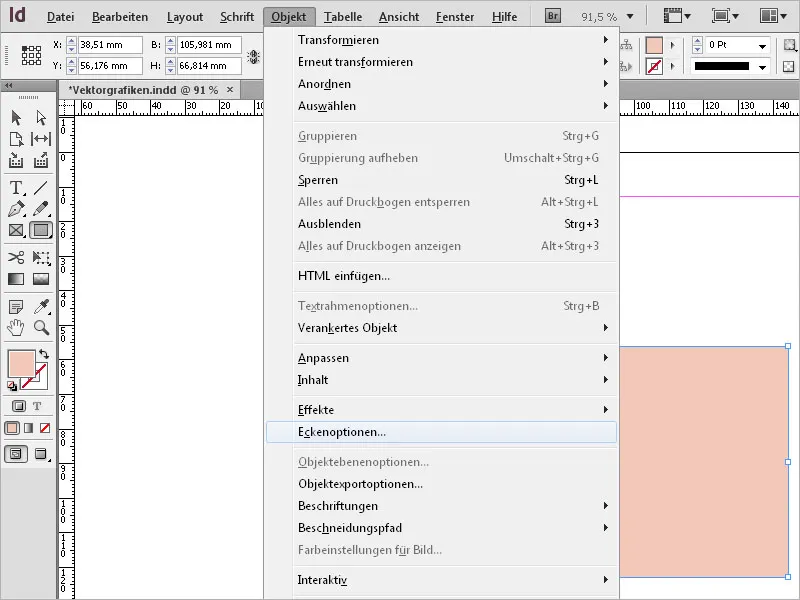Choose HTML einfügen... menu entry
Image resolution: width=800 pixels, height=600 pixels.
click(442, 276)
